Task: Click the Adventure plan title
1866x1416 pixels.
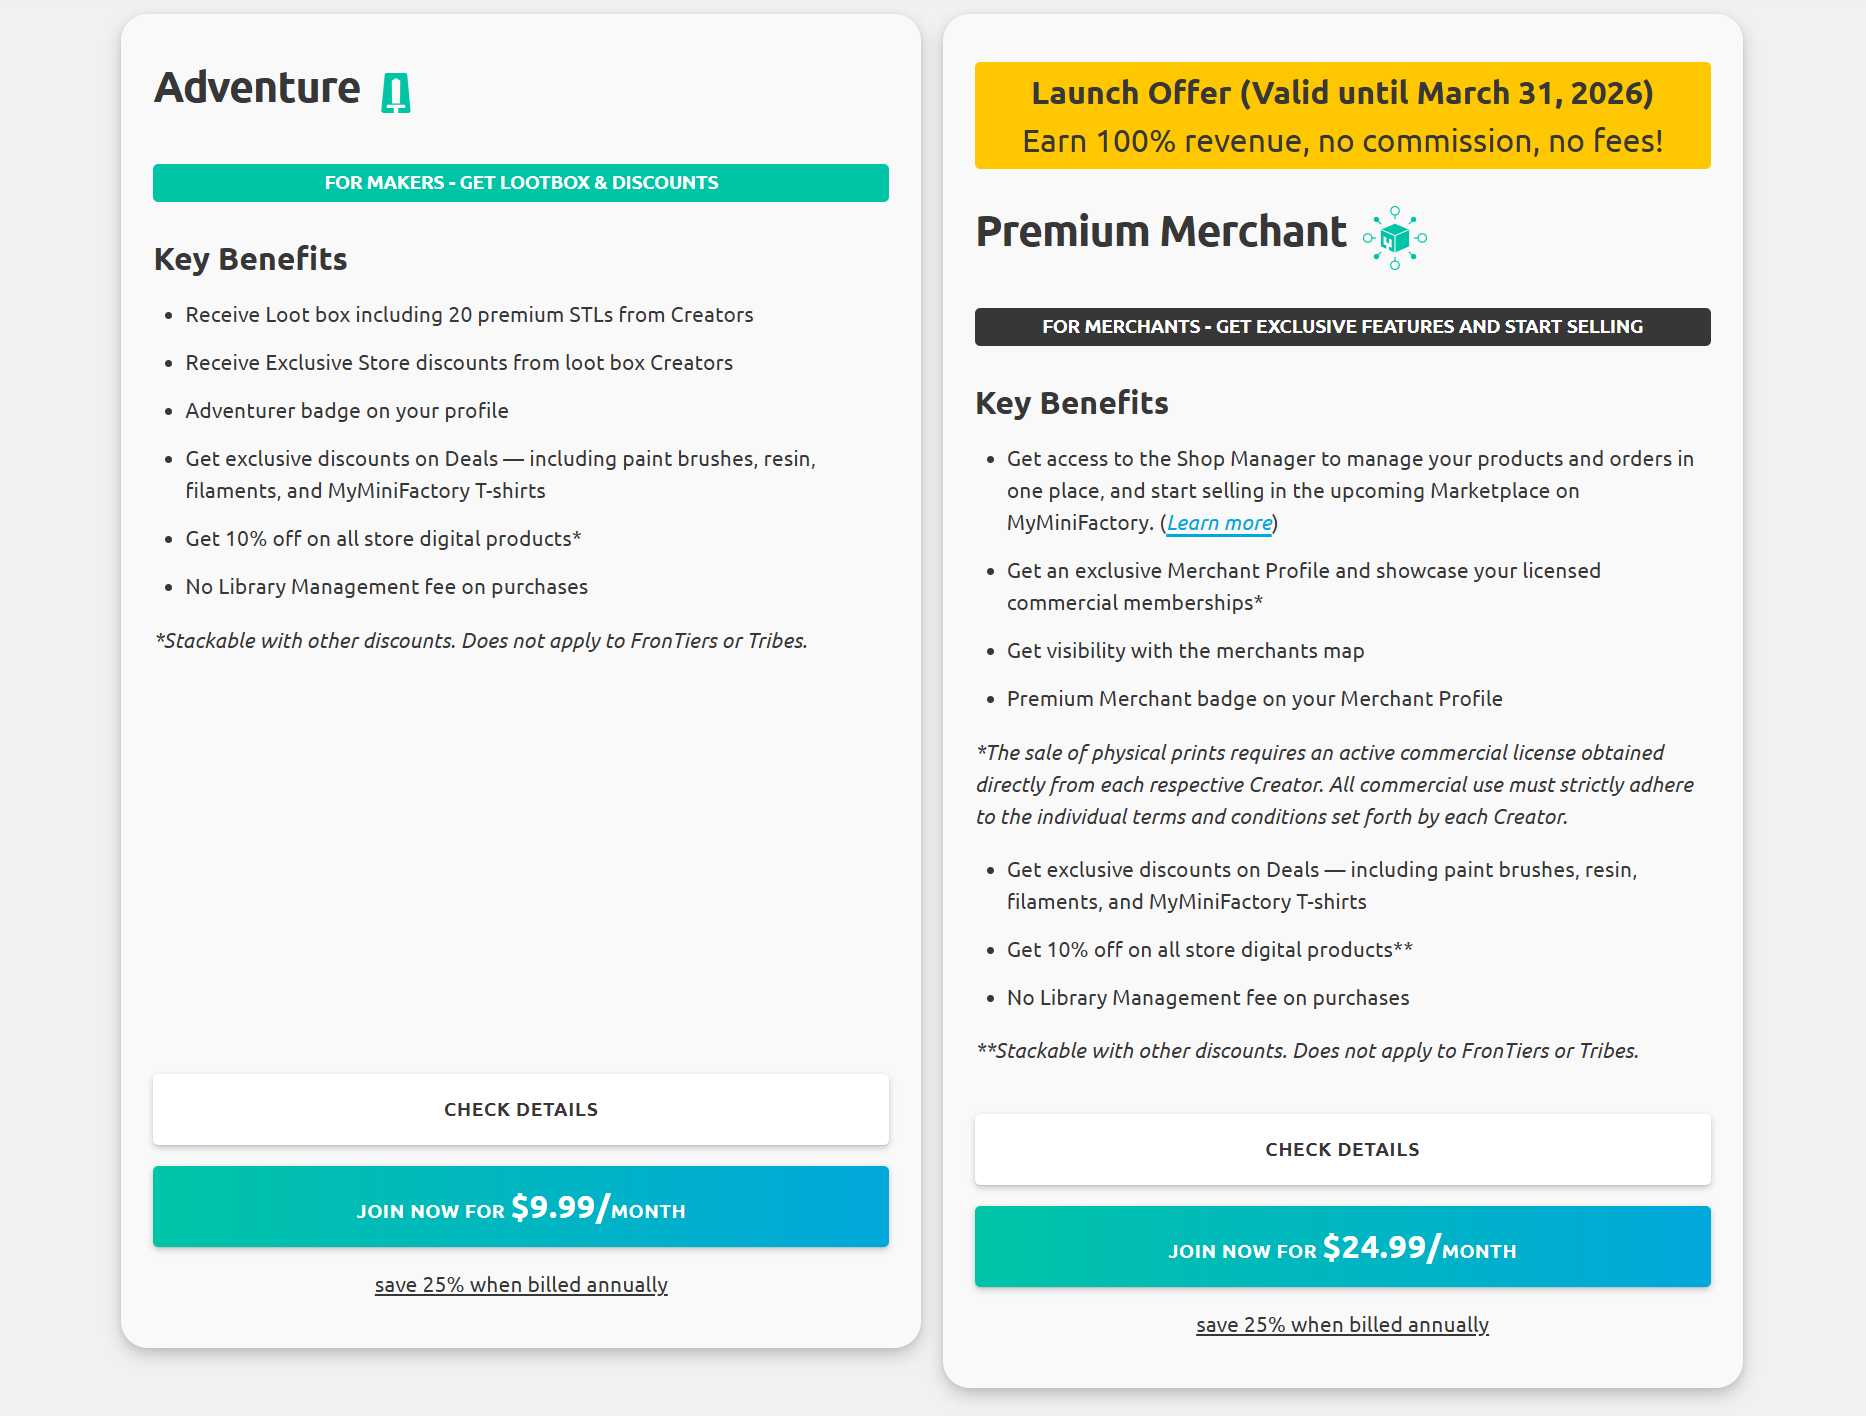Action: [x=257, y=88]
